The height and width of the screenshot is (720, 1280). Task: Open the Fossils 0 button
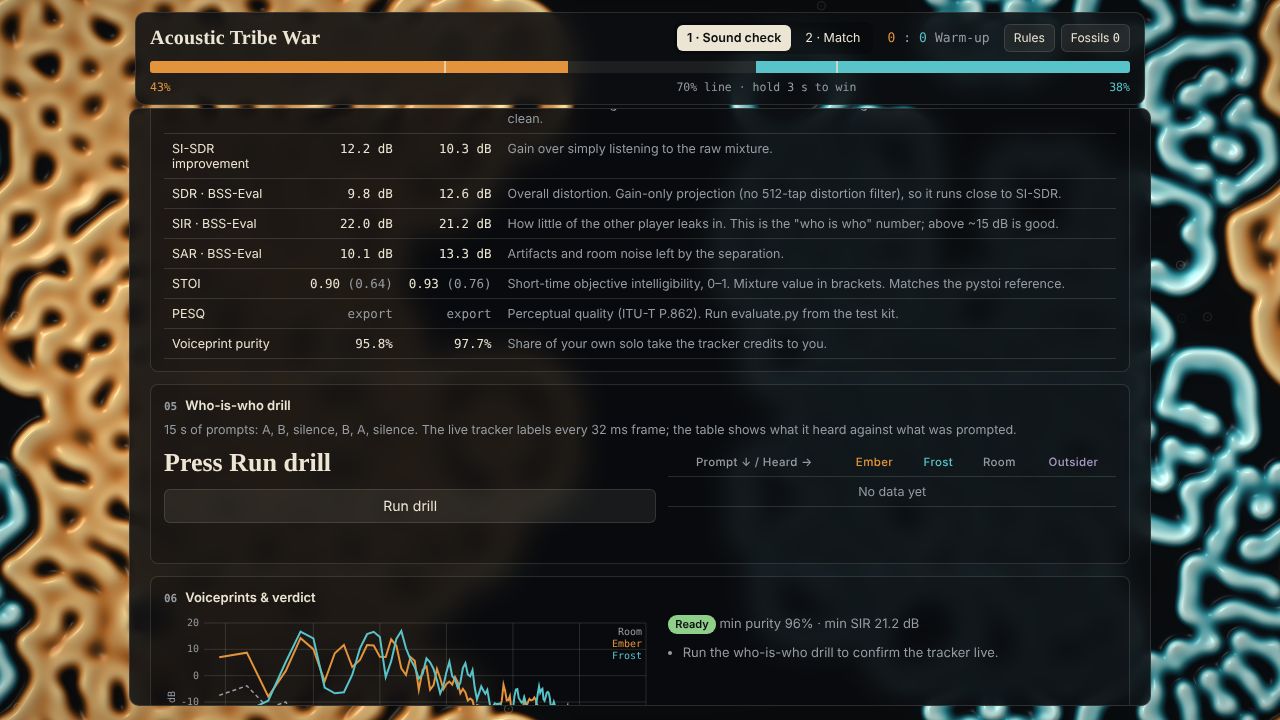click(x=1095, y=38)
